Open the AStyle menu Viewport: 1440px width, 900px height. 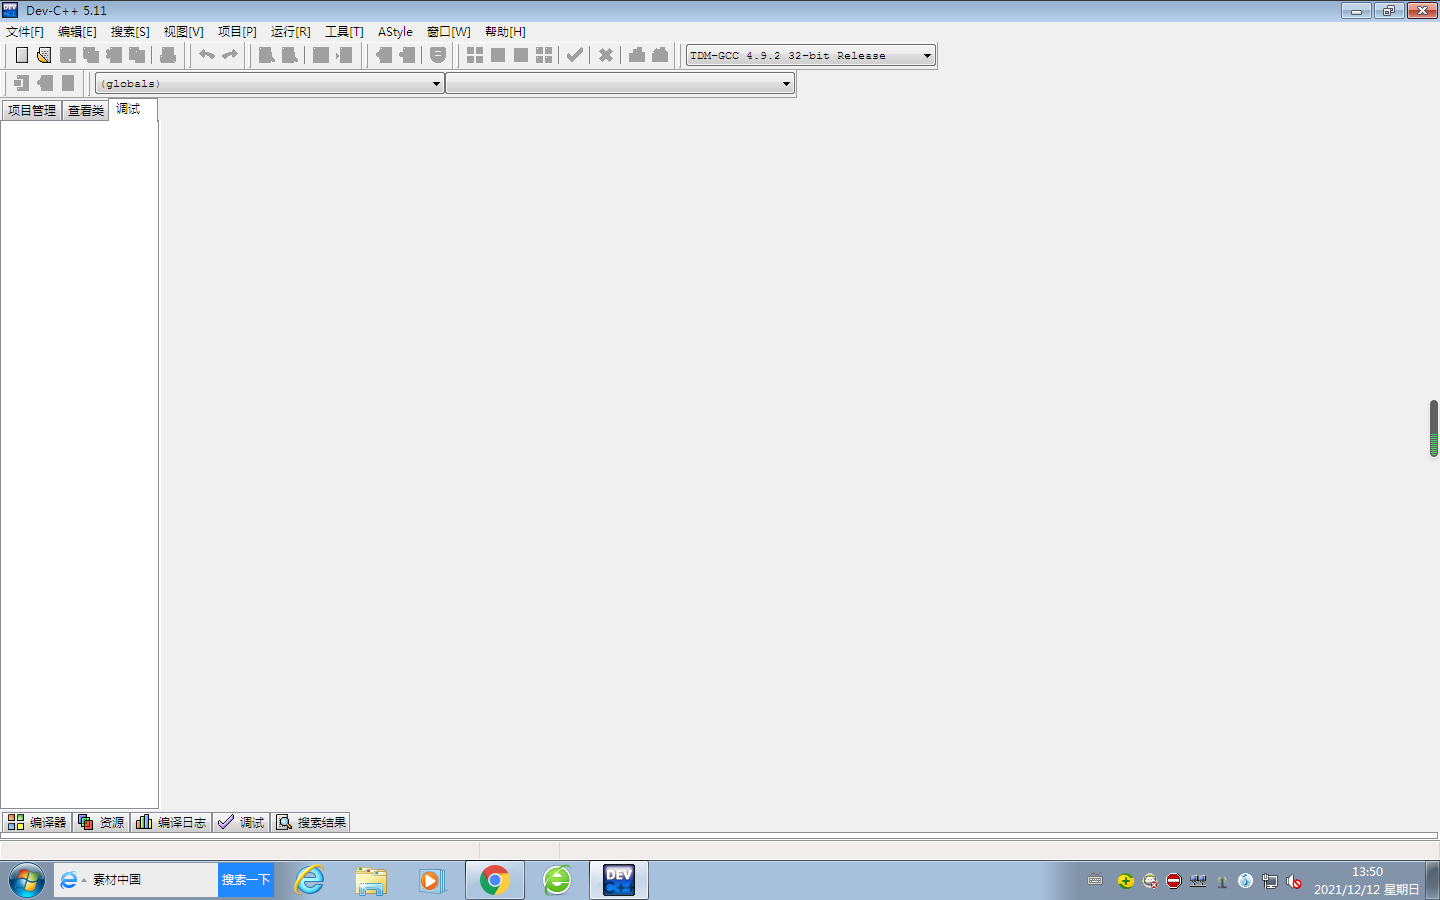point(395,32)
